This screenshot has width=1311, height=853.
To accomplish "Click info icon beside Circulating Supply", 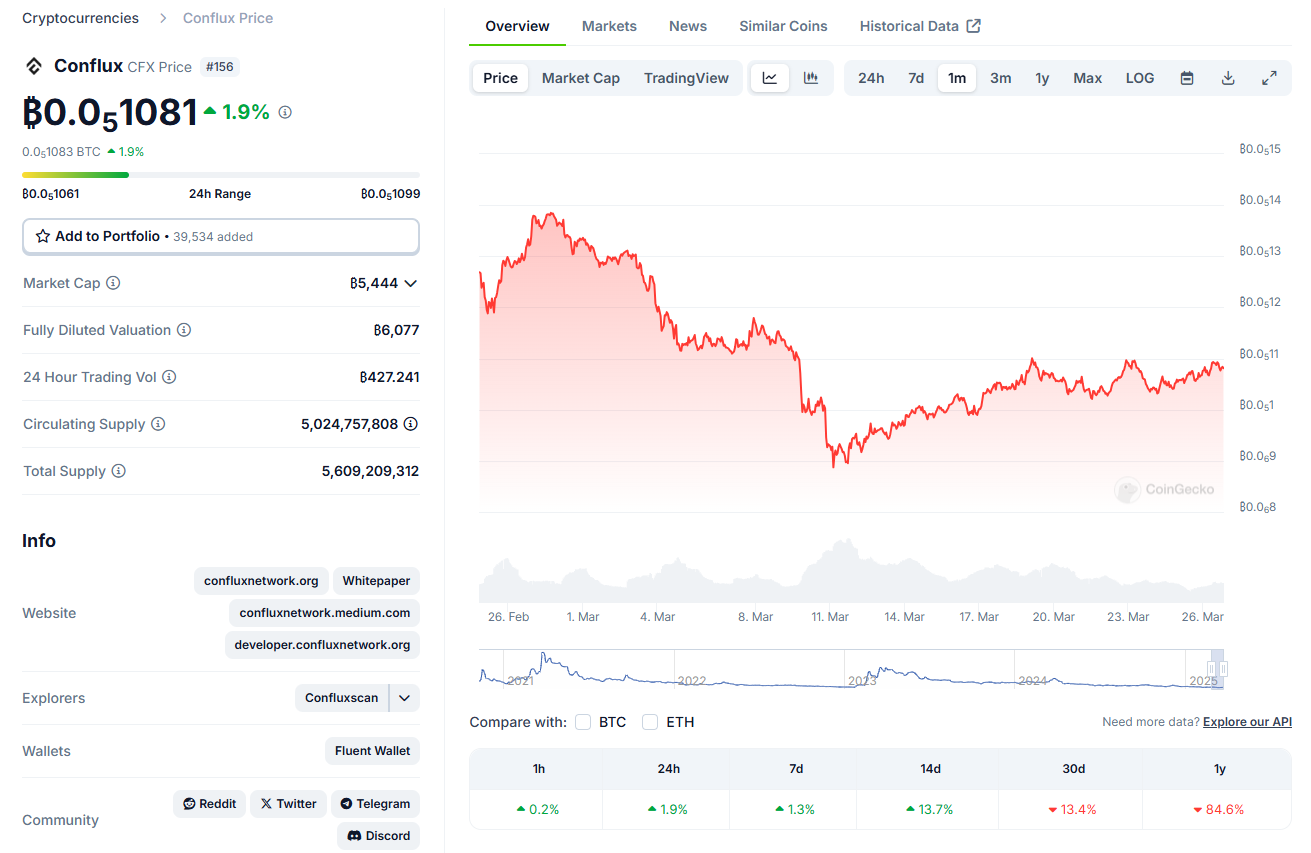I will point(158,424).
